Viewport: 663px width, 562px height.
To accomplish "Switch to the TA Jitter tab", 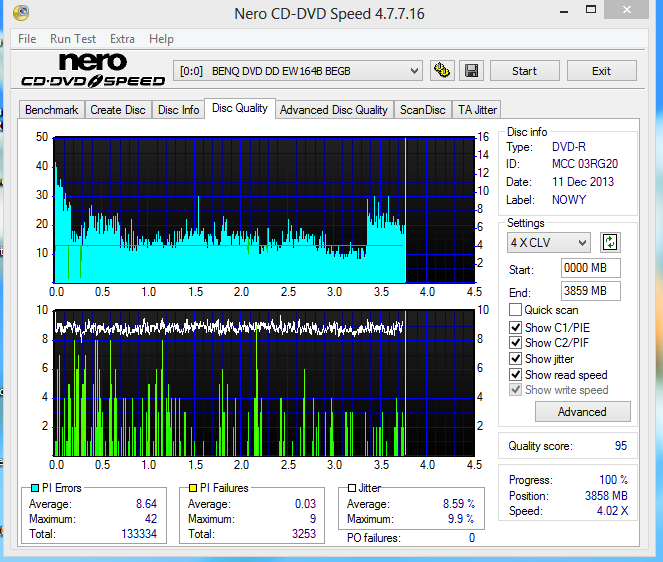I will pyautogui.click(x=477, y=110).
